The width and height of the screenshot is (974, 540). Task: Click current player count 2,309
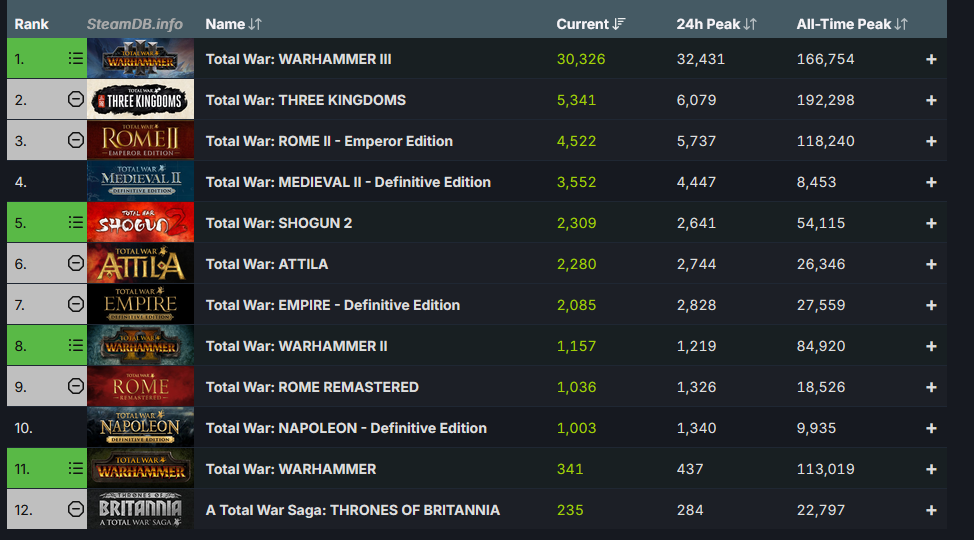pos(576,223)
